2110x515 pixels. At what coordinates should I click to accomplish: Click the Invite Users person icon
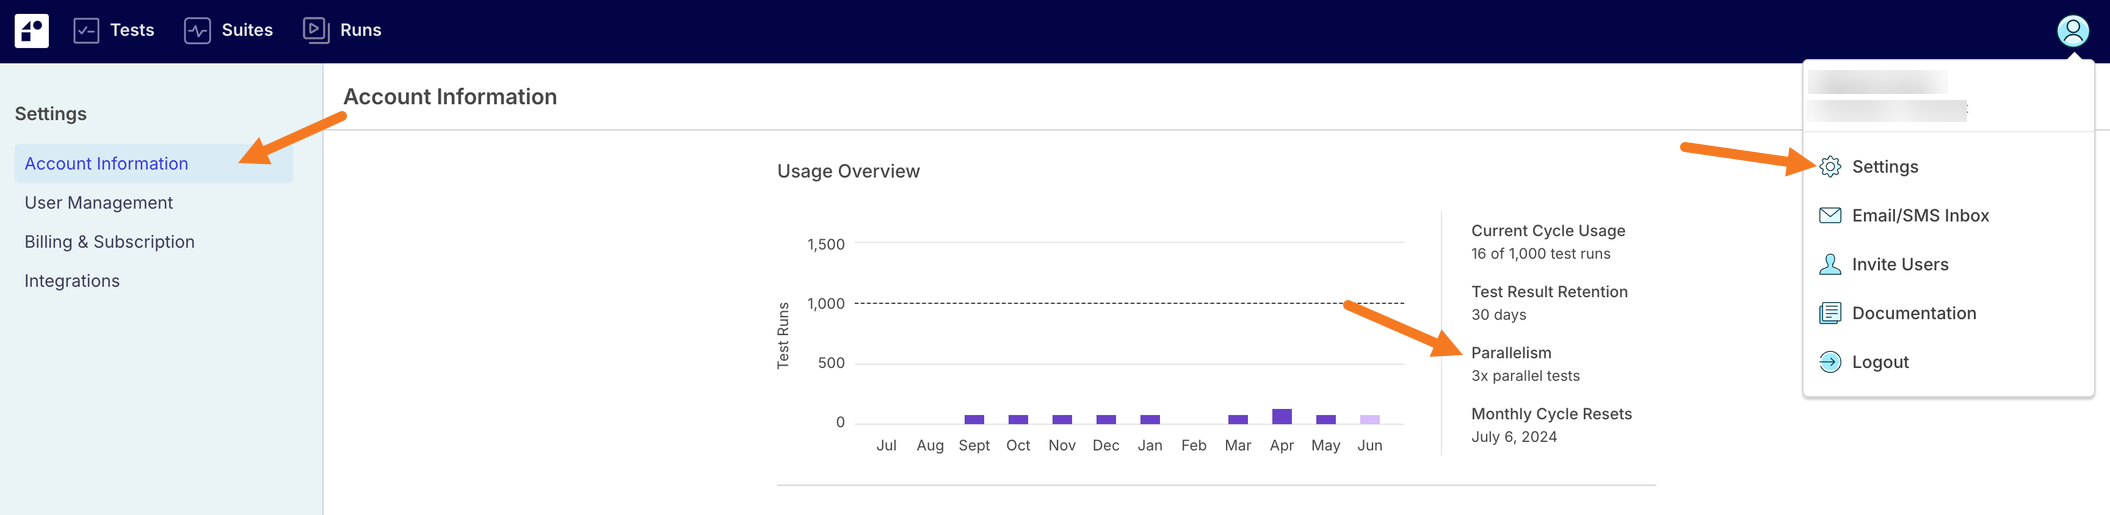tap(1830, 264)
